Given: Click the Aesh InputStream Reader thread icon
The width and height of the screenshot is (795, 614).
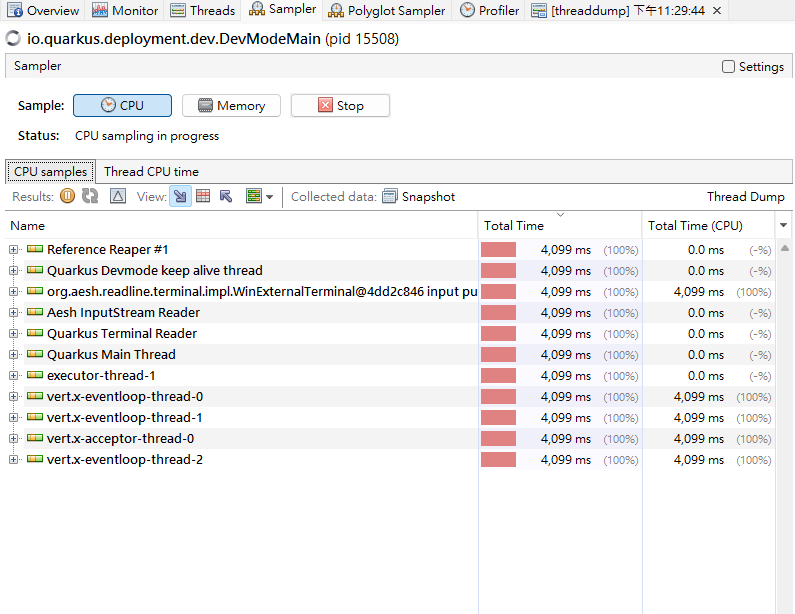Looking at the screenshot, I should (34, 312).
